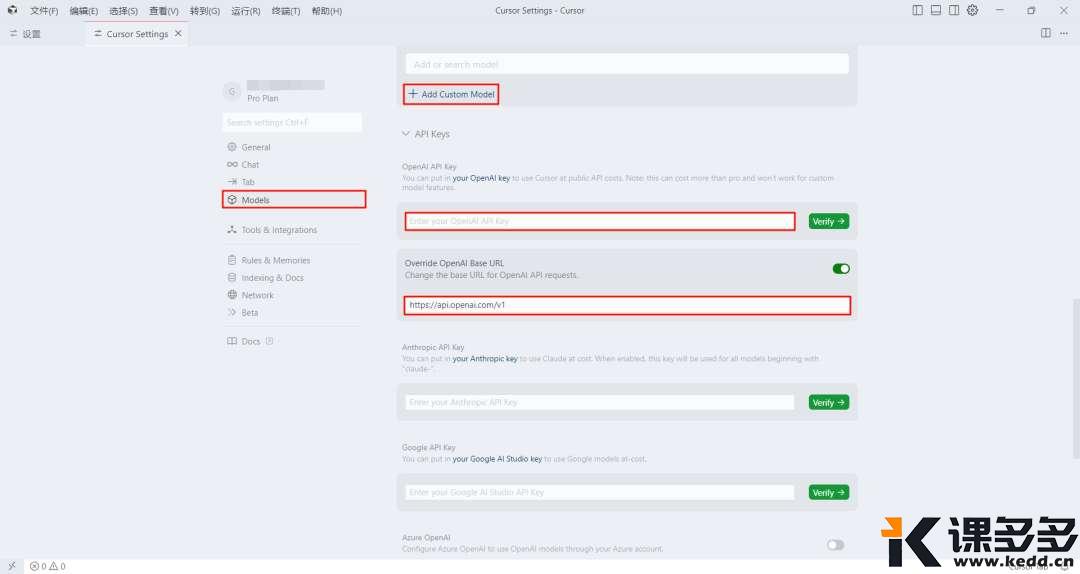The image size is (1080, 574).
Task: Toggle bottom panel layout icon
Action: pyautogui.click(x=936, y=10)
